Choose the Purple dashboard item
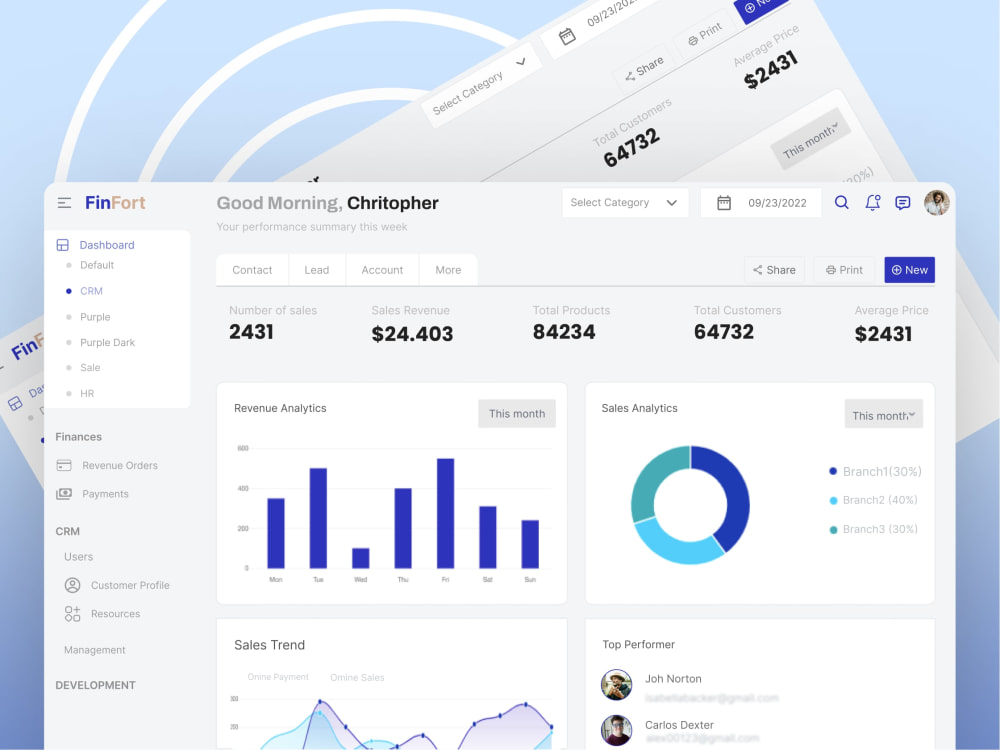The width and height of the screenshot is (1000, 750). (x=95, y=317)
